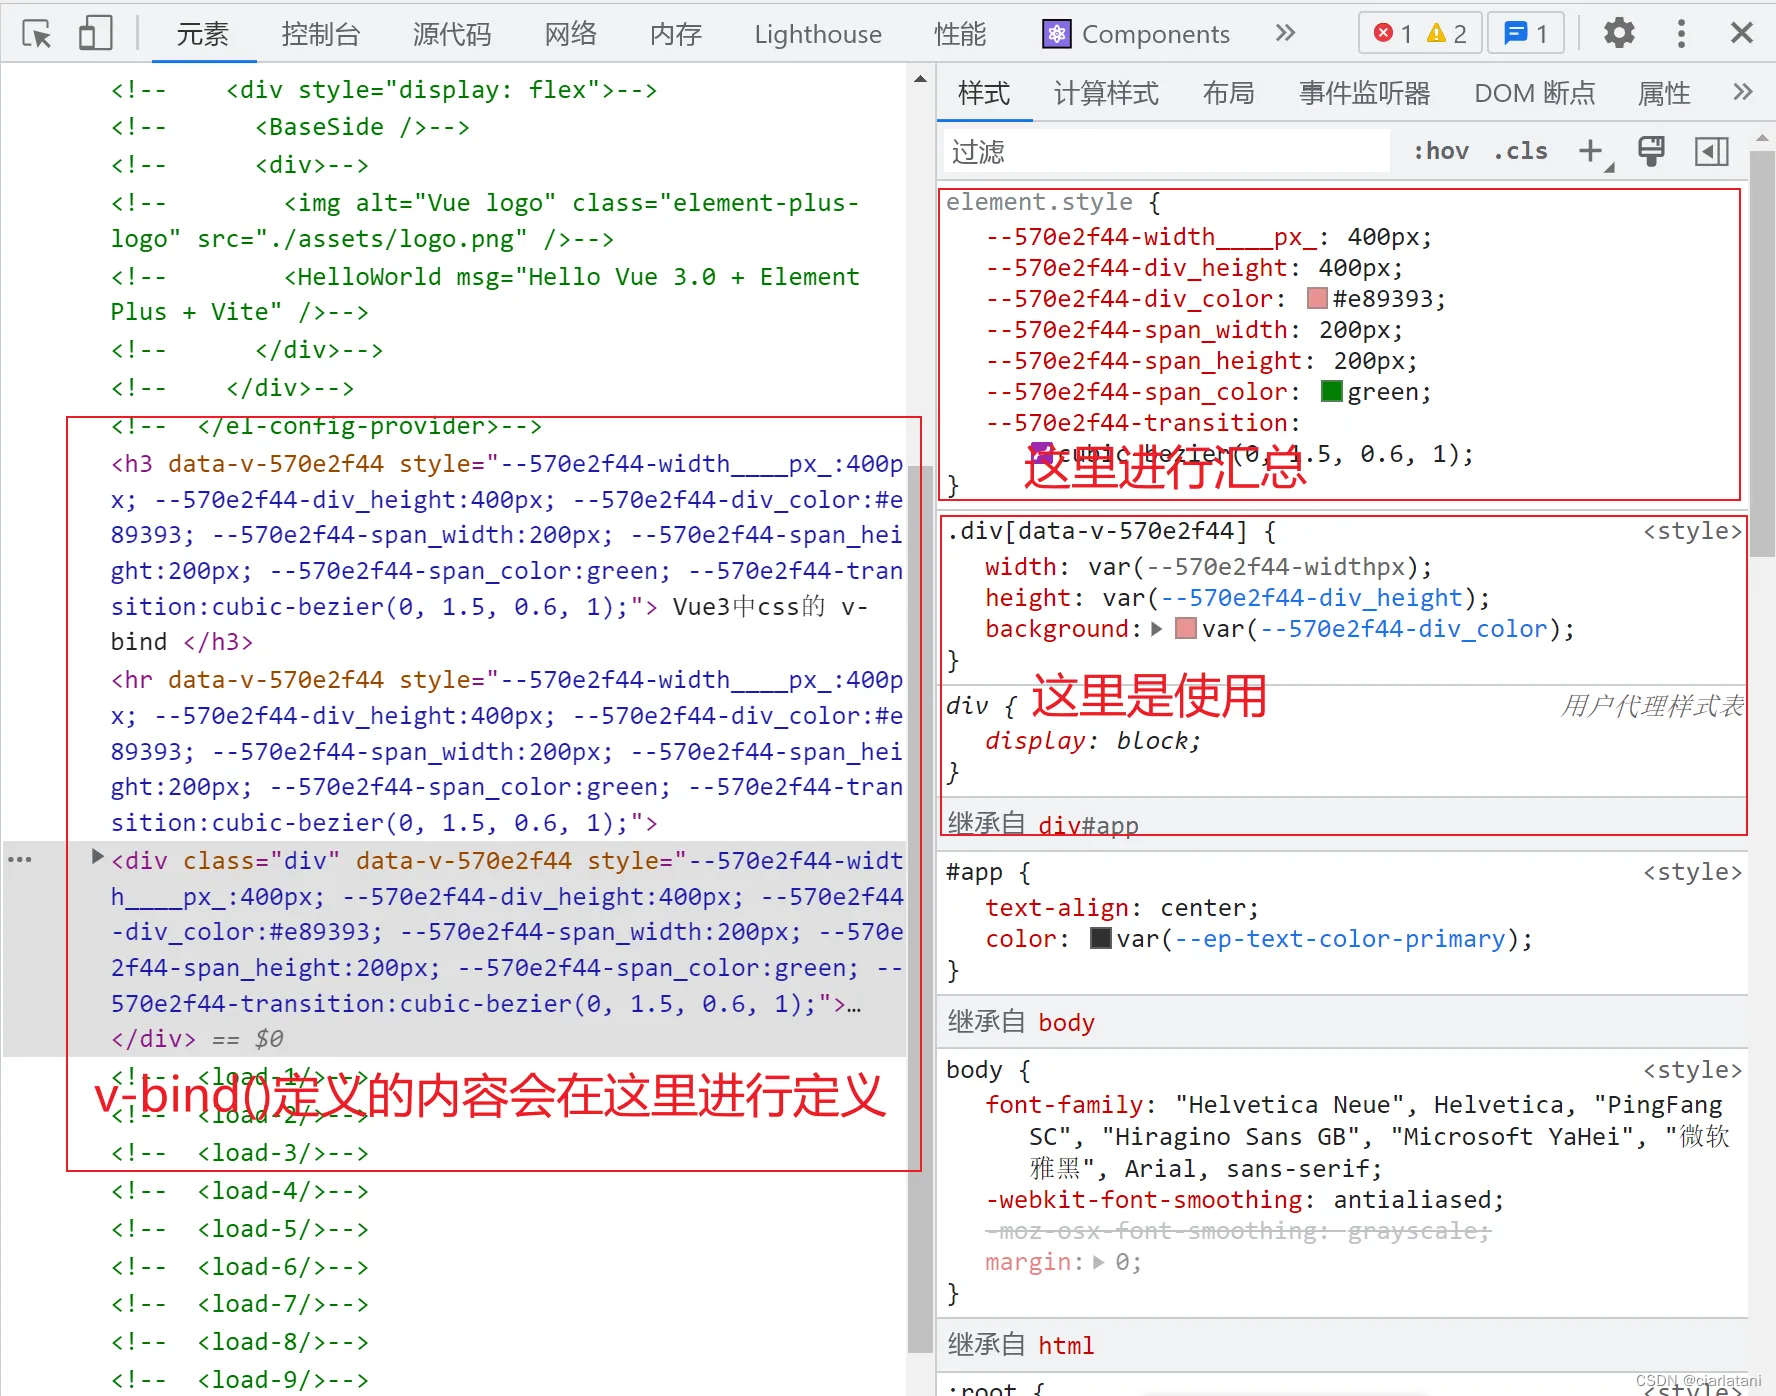Show more Styles pane tabs chevron
The height and width of the screenshot is (1396, 1776).
click(1743, 93)
